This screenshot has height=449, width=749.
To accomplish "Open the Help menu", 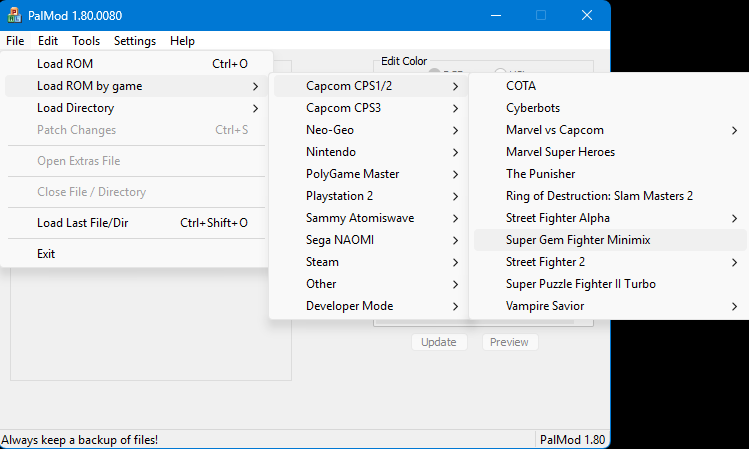I will tap(183, 41).
